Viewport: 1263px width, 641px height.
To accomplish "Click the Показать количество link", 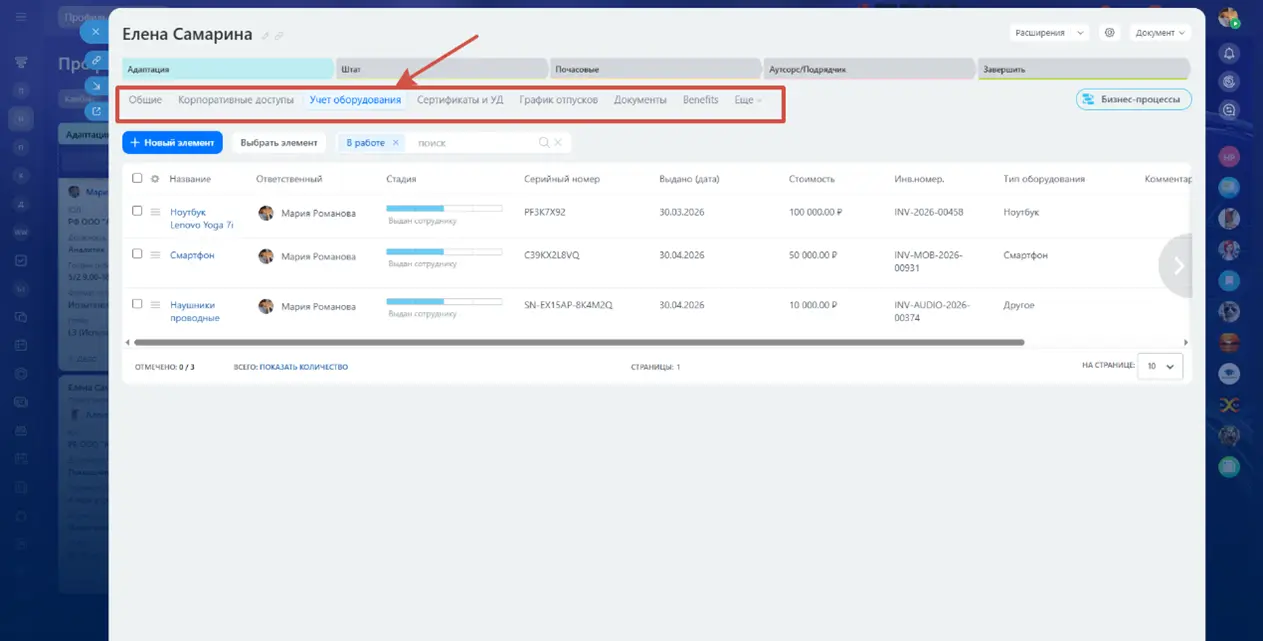I will [304, 367].
